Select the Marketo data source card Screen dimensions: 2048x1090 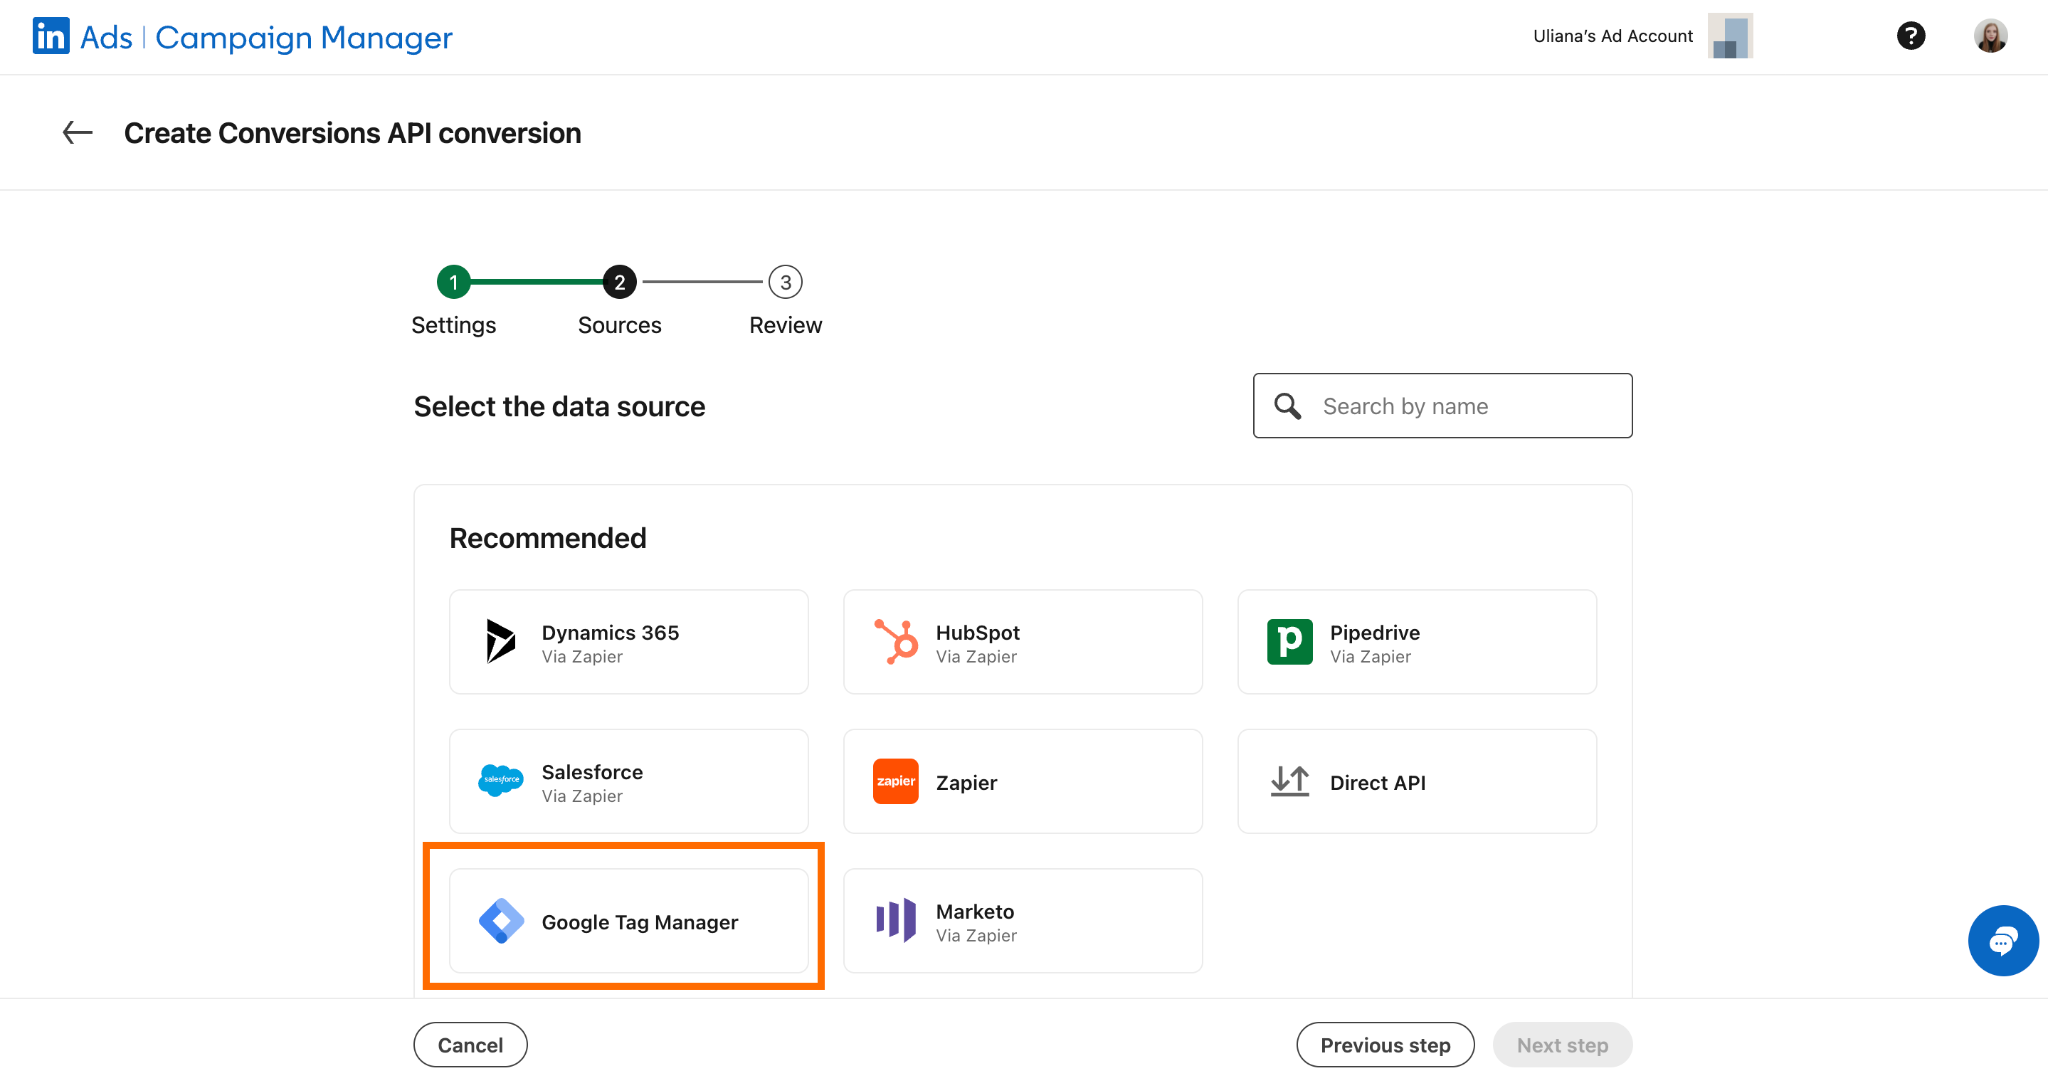(x=1023, y=921)
